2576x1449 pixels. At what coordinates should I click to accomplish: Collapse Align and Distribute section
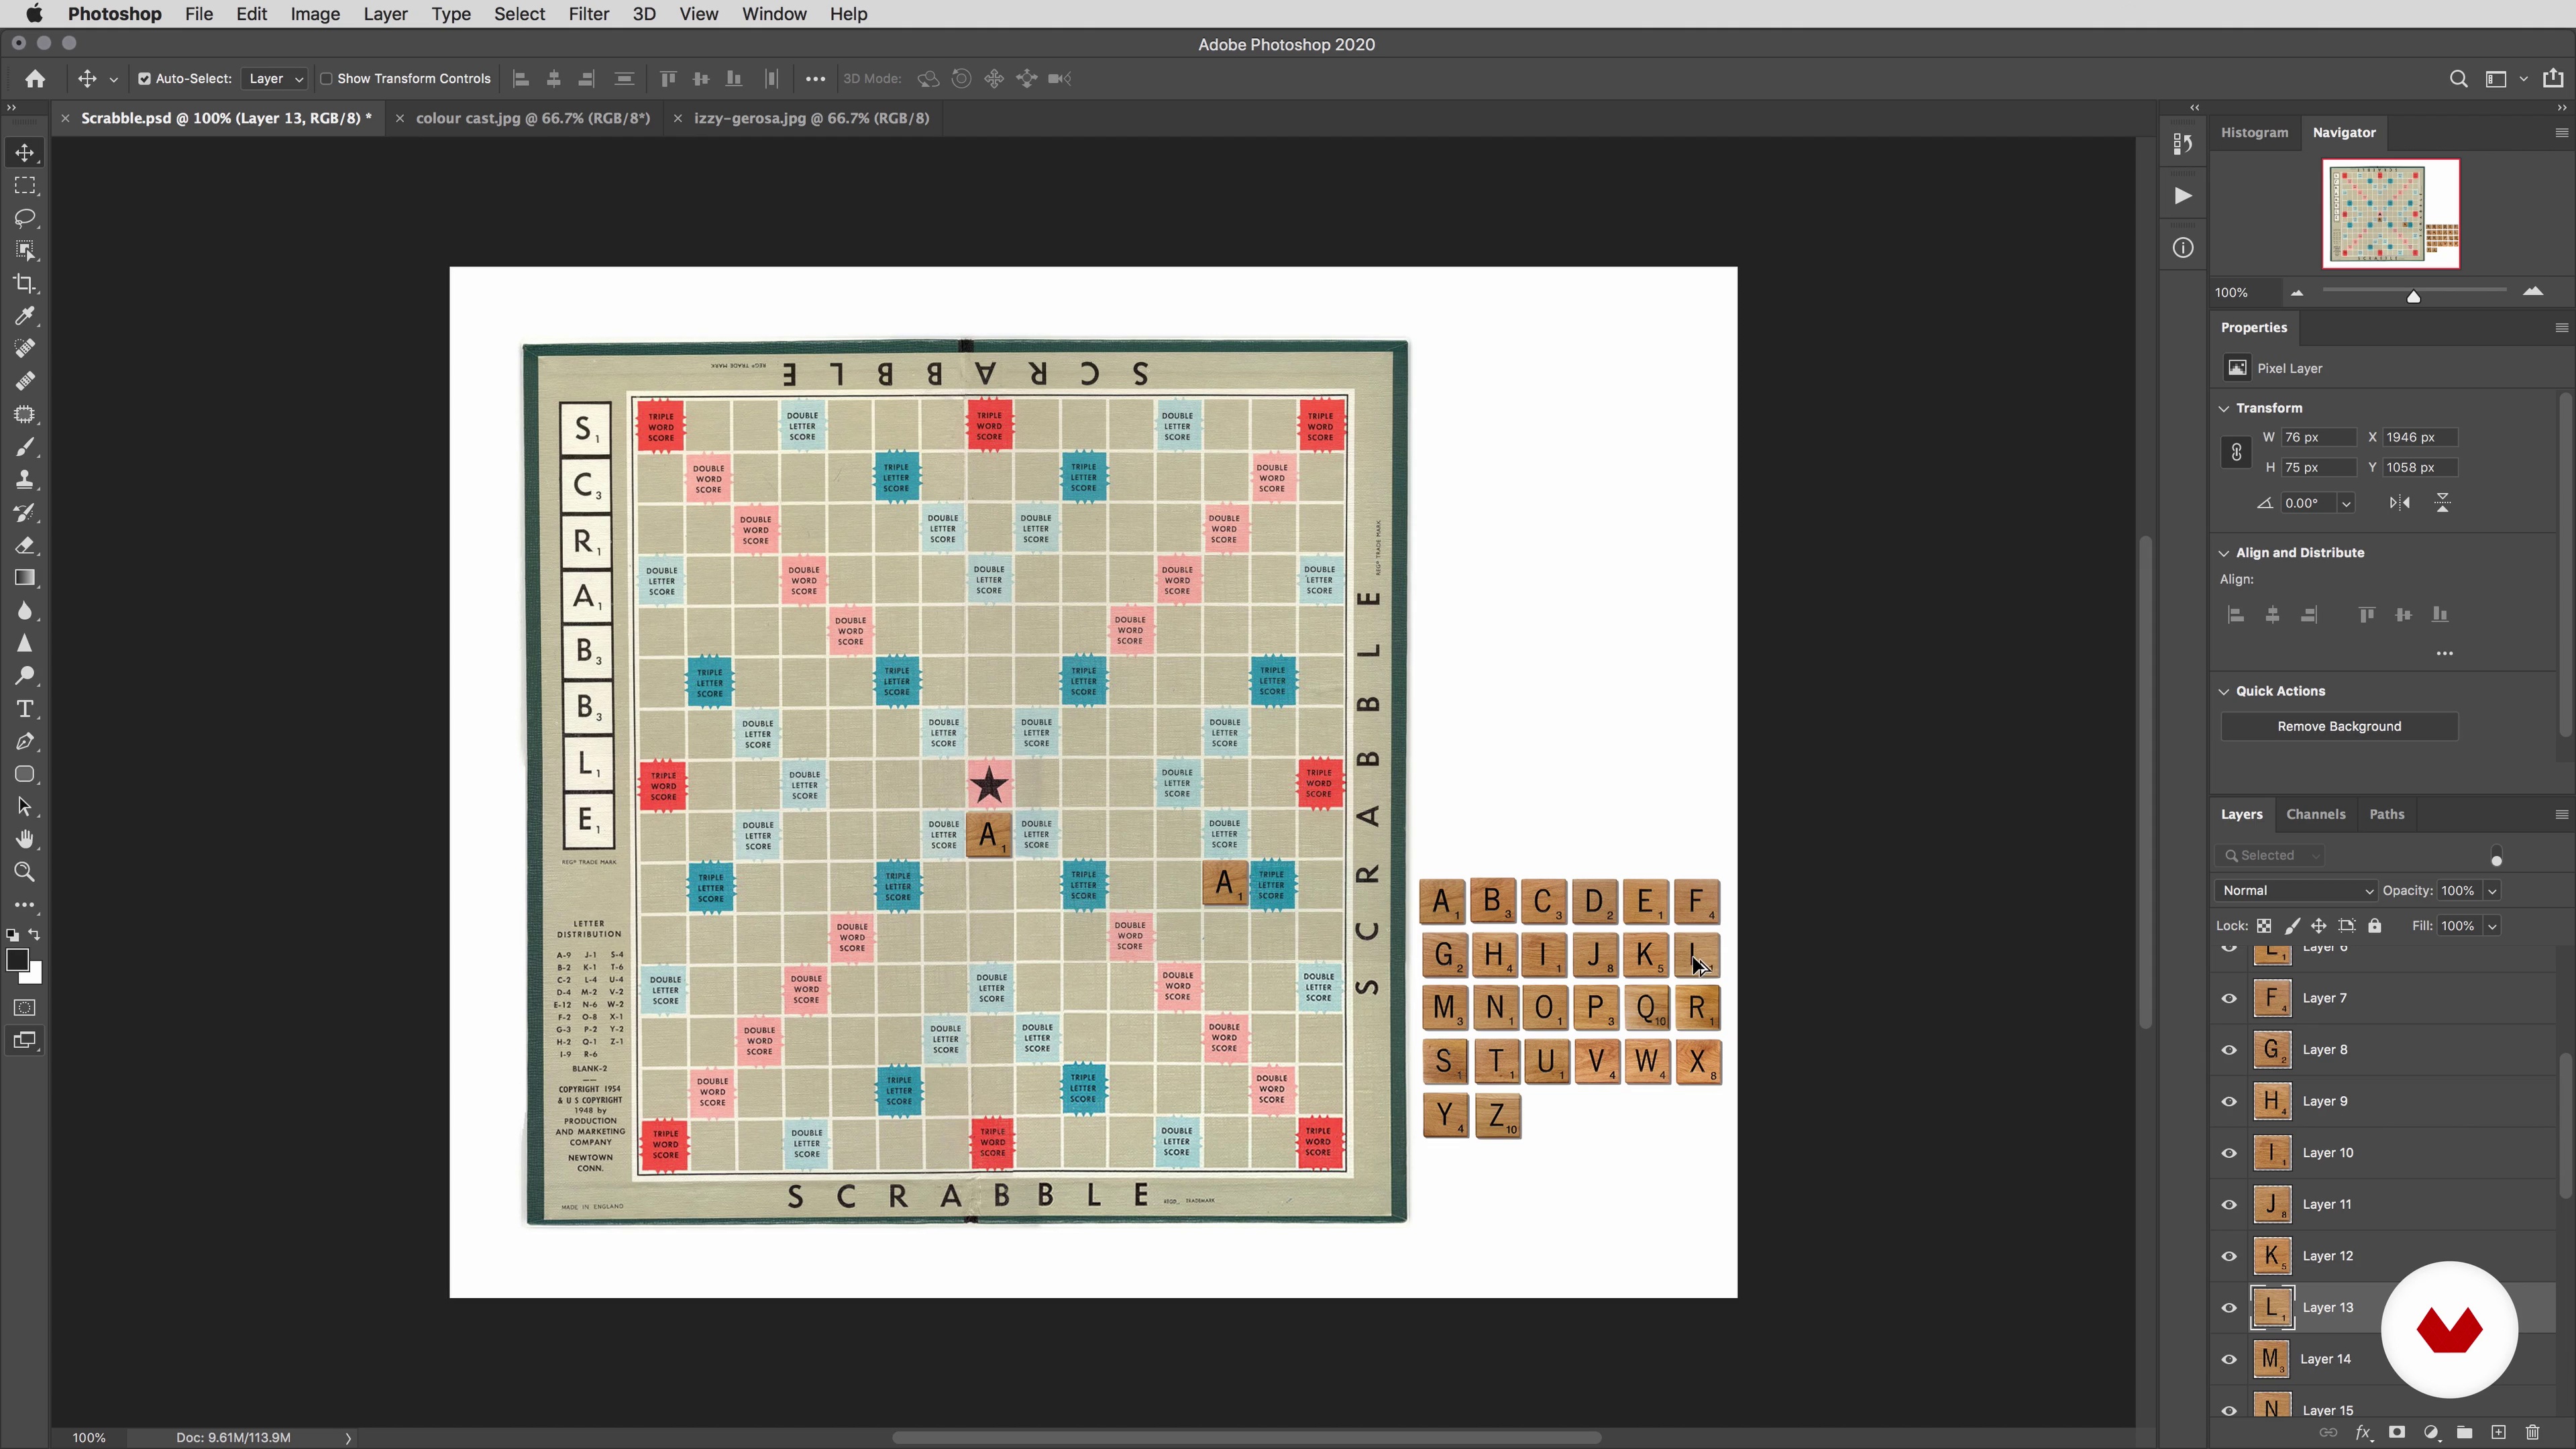(2224, 553)
